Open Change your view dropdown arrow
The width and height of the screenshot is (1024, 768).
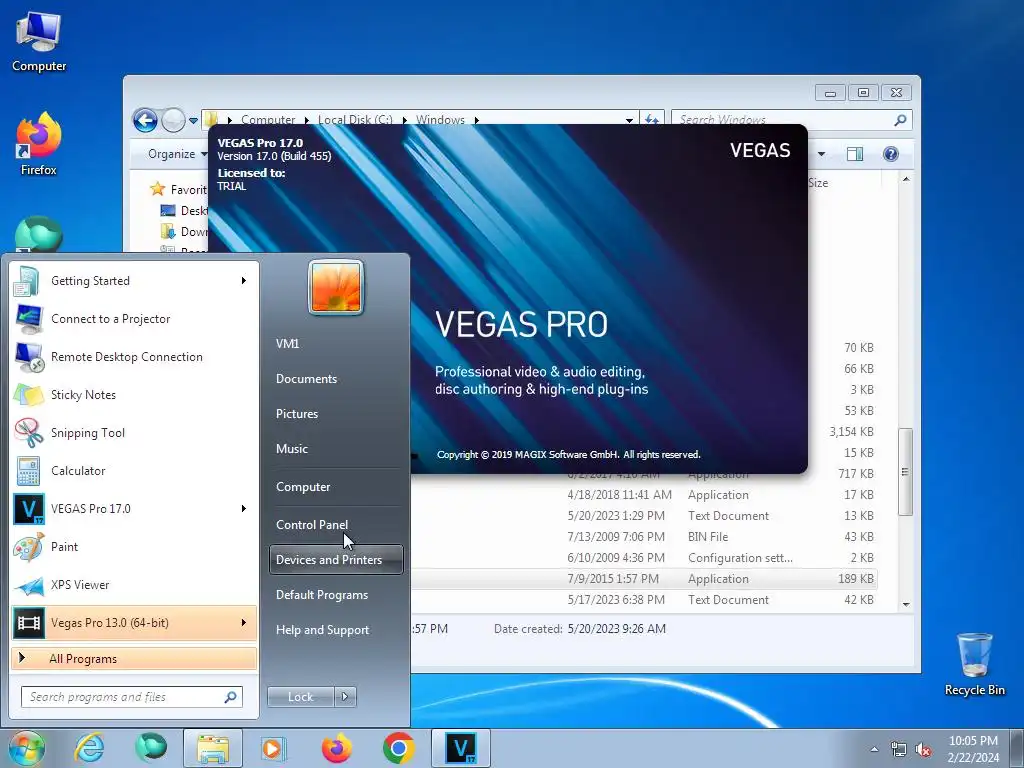click(821, 154)
